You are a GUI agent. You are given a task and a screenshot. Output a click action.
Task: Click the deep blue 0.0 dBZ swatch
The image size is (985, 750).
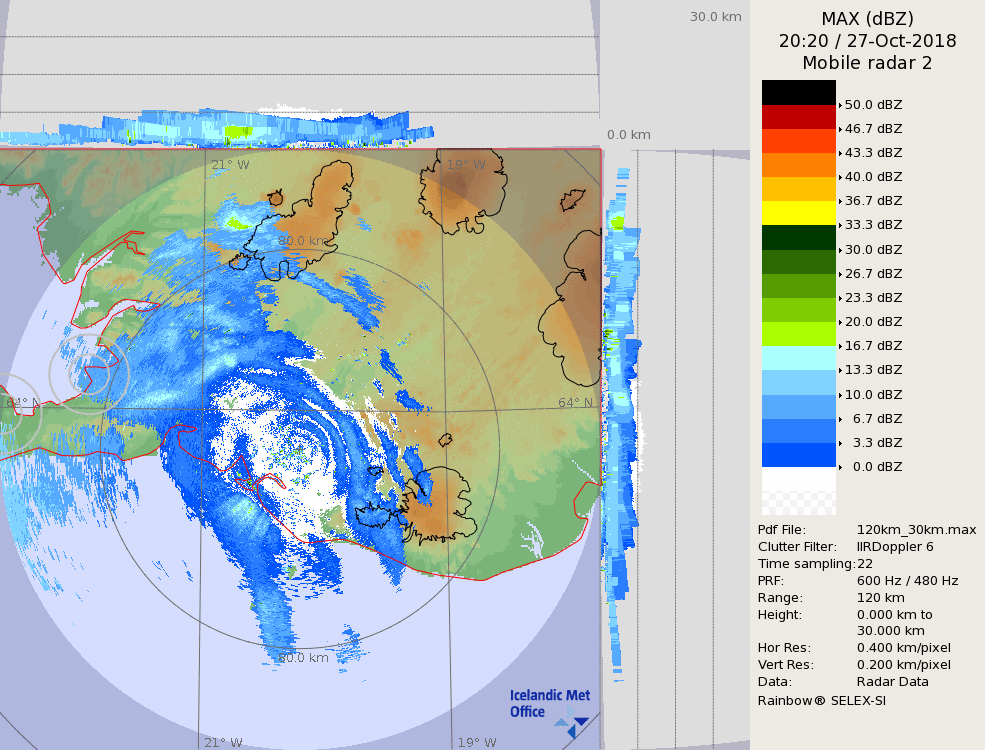point(798,455)
